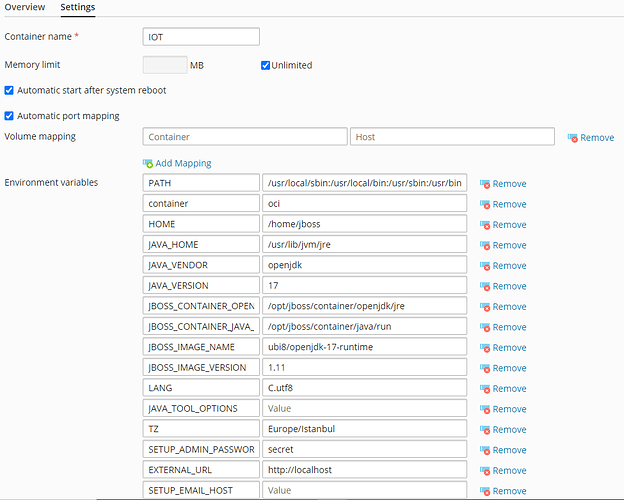The width and height of the screenshot is (624, 500).
Task: Click remove icon beside PATH variable
Action: tap(485, 184)
